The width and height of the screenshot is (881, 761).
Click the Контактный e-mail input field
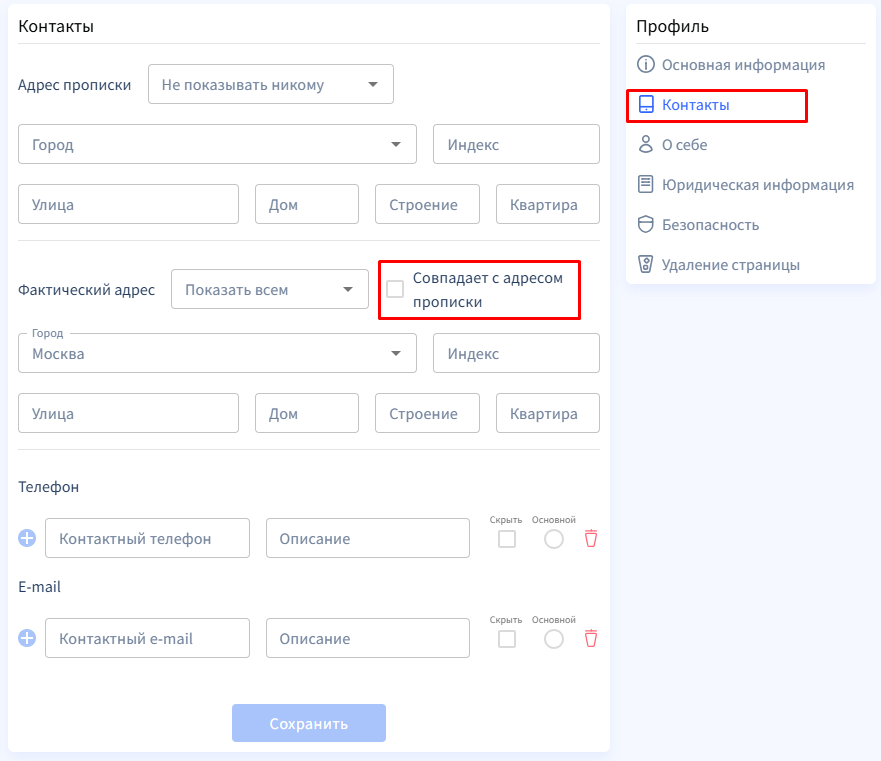pyautogui.click(x=147, y=638)
